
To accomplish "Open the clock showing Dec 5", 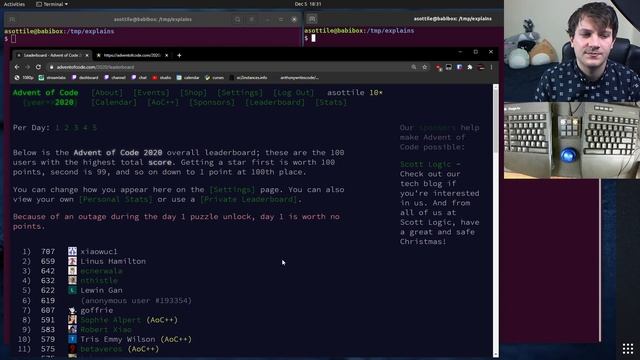I will 308,4.
